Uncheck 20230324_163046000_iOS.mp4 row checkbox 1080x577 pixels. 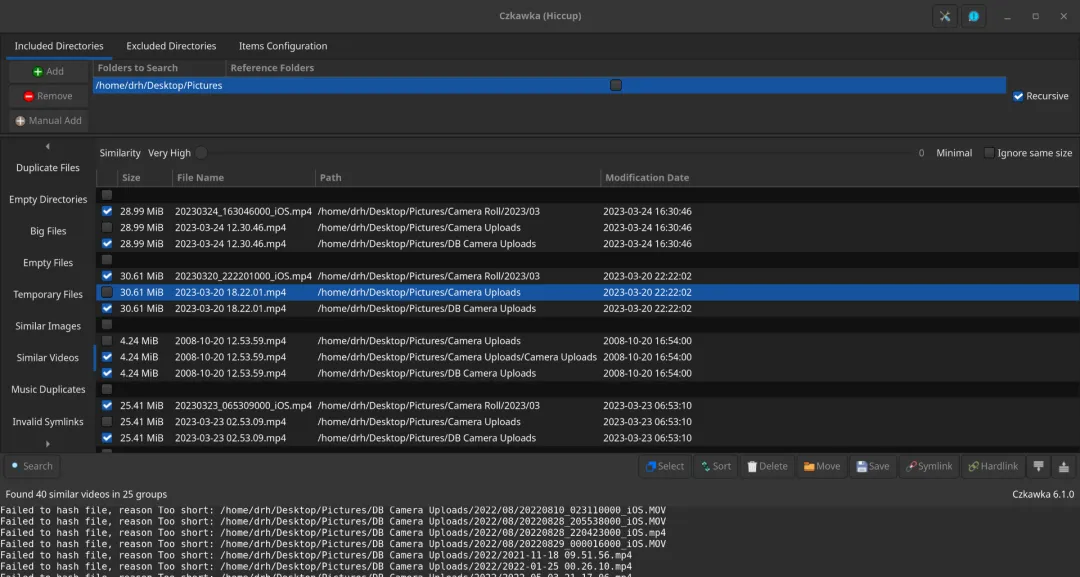[107, 211]
